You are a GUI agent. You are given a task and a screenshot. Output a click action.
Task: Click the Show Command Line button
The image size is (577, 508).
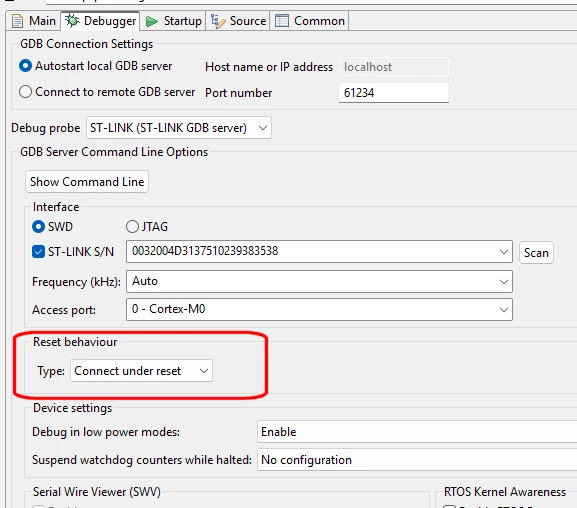pyautogui.click(x=87, y=181)
